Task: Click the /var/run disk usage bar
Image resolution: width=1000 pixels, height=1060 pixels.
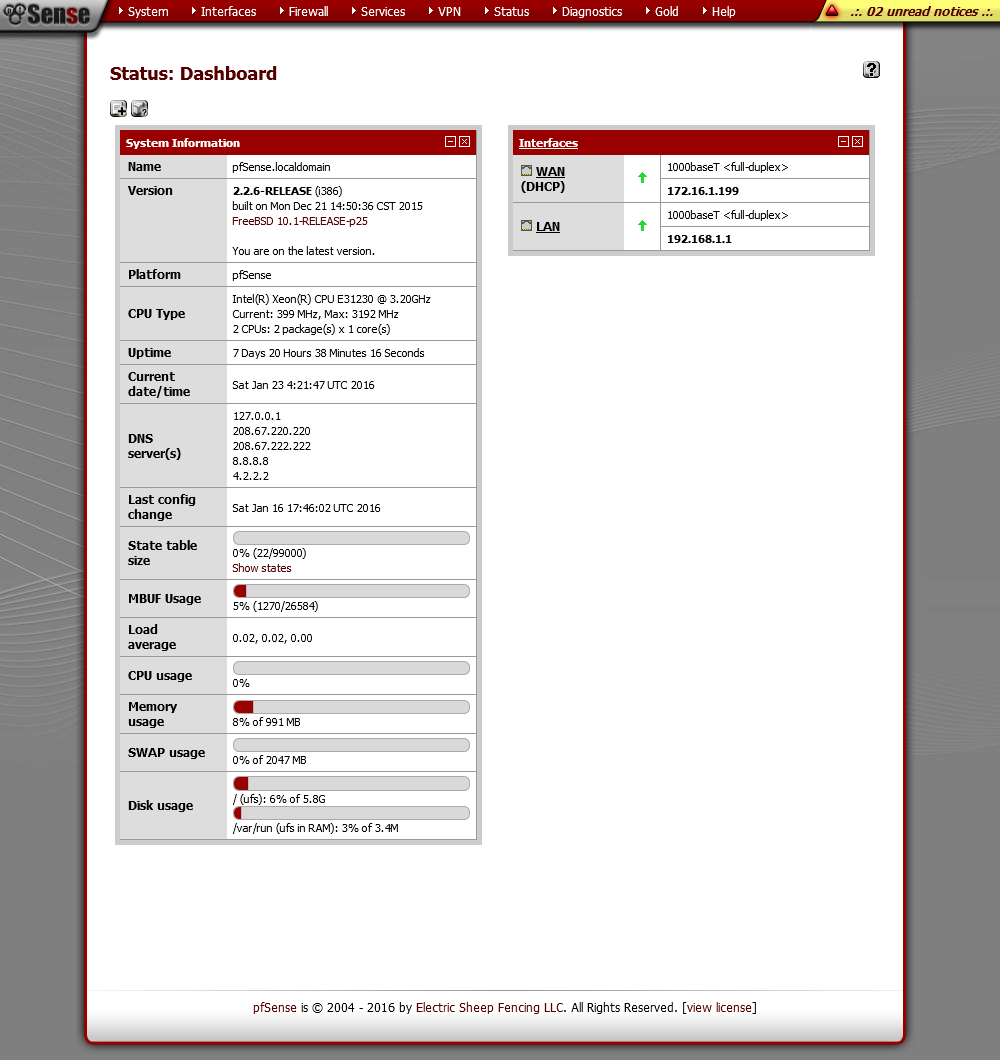Action: [x=351, y=813]
